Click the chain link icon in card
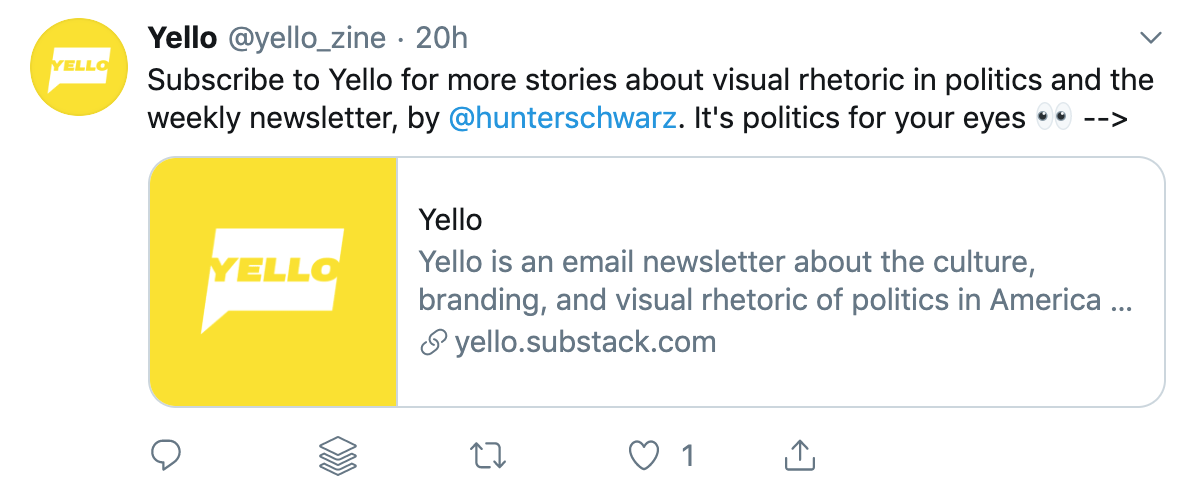The image size is (1194, 496). coord(433,343)
